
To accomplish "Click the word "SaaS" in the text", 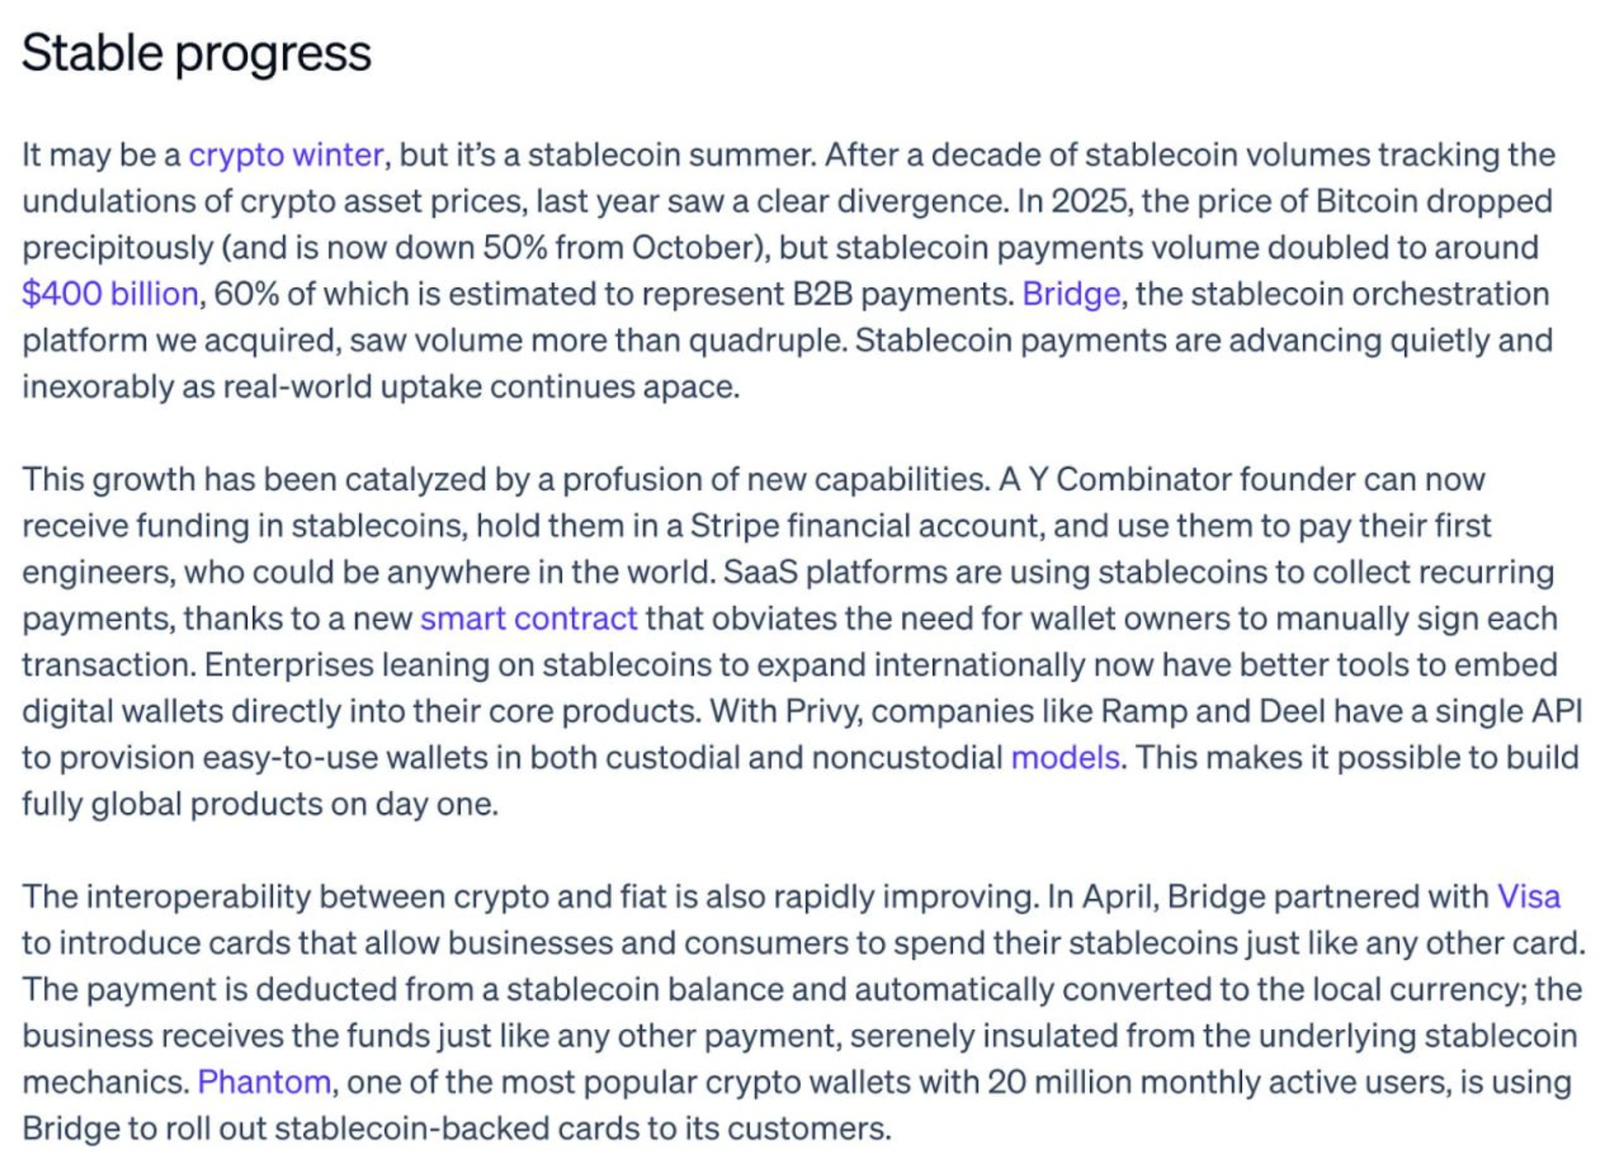I will pos(759,573).
